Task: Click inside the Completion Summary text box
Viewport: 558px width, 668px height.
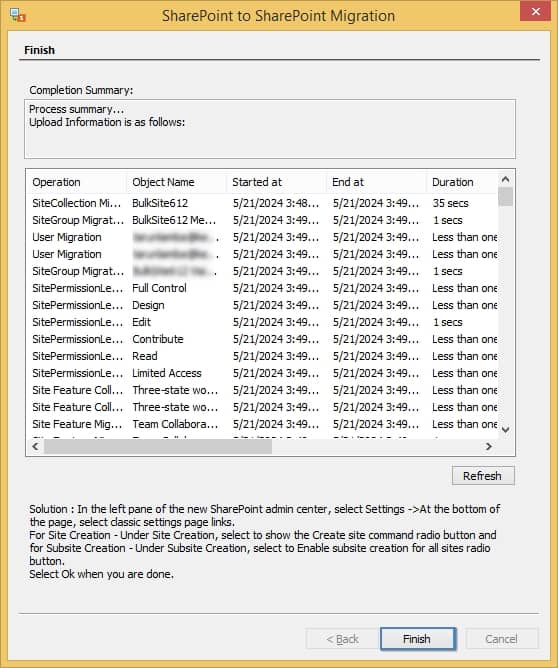Action: pyautogui.click(x=270, y=129)
